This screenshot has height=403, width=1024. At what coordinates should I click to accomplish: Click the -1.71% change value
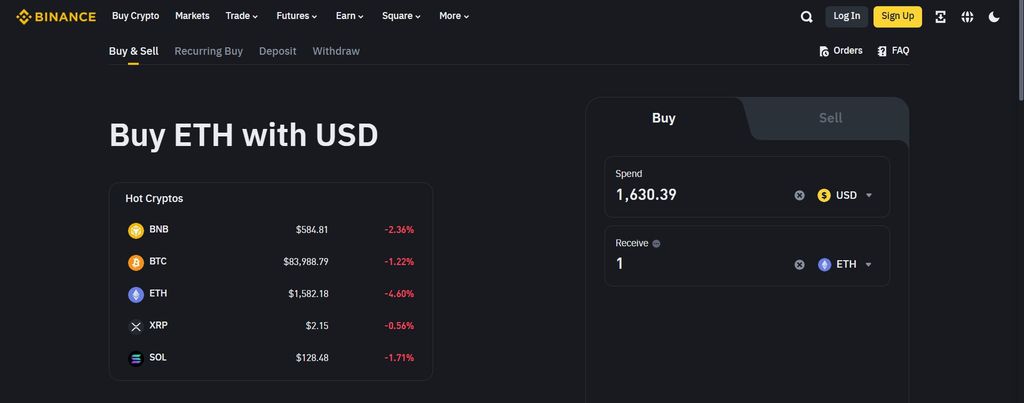click(x=399, y=358)
